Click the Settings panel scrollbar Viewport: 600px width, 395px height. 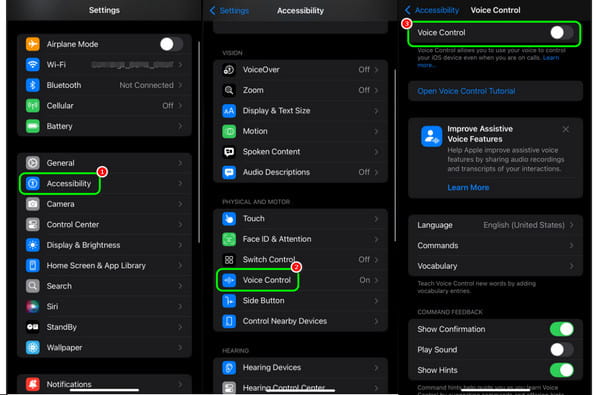pos(199,142)
